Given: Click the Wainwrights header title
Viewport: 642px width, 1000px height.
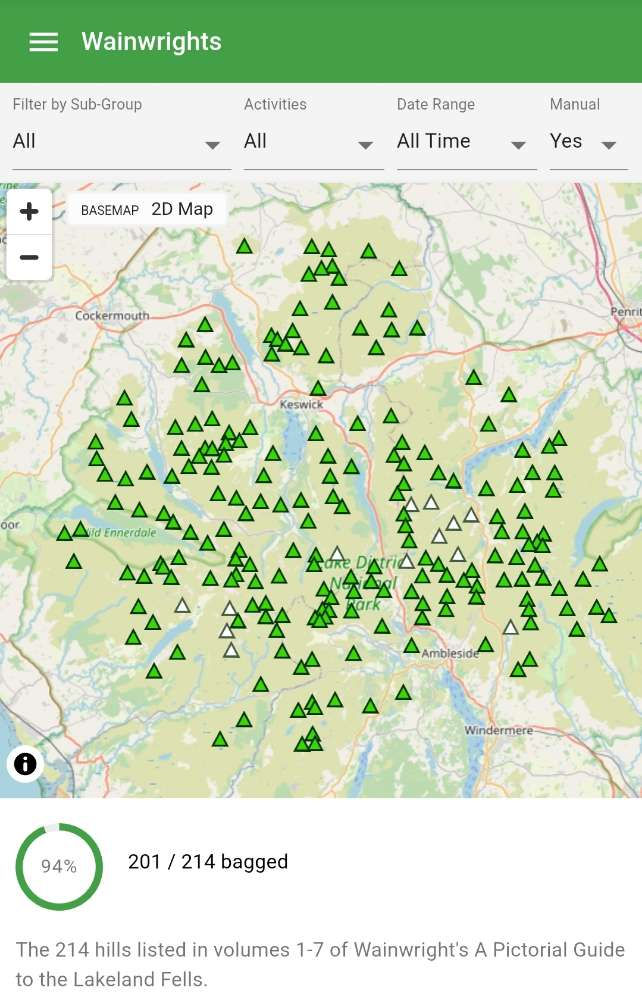Looking at the screenshot, I should [x=152, y=41].
